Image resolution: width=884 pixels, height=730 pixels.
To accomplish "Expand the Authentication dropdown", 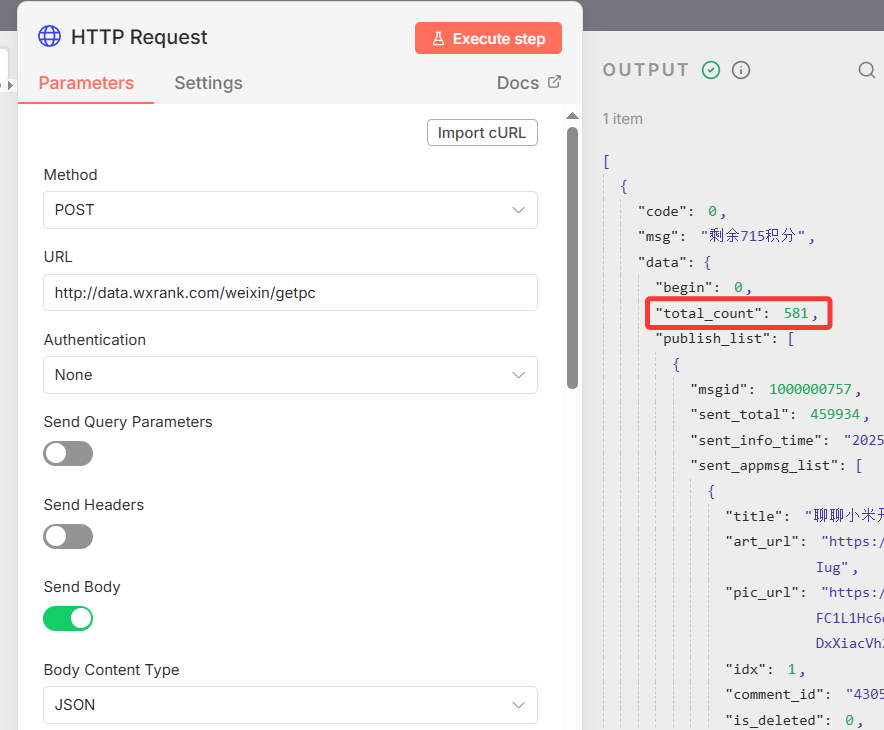I will (290, 375).
